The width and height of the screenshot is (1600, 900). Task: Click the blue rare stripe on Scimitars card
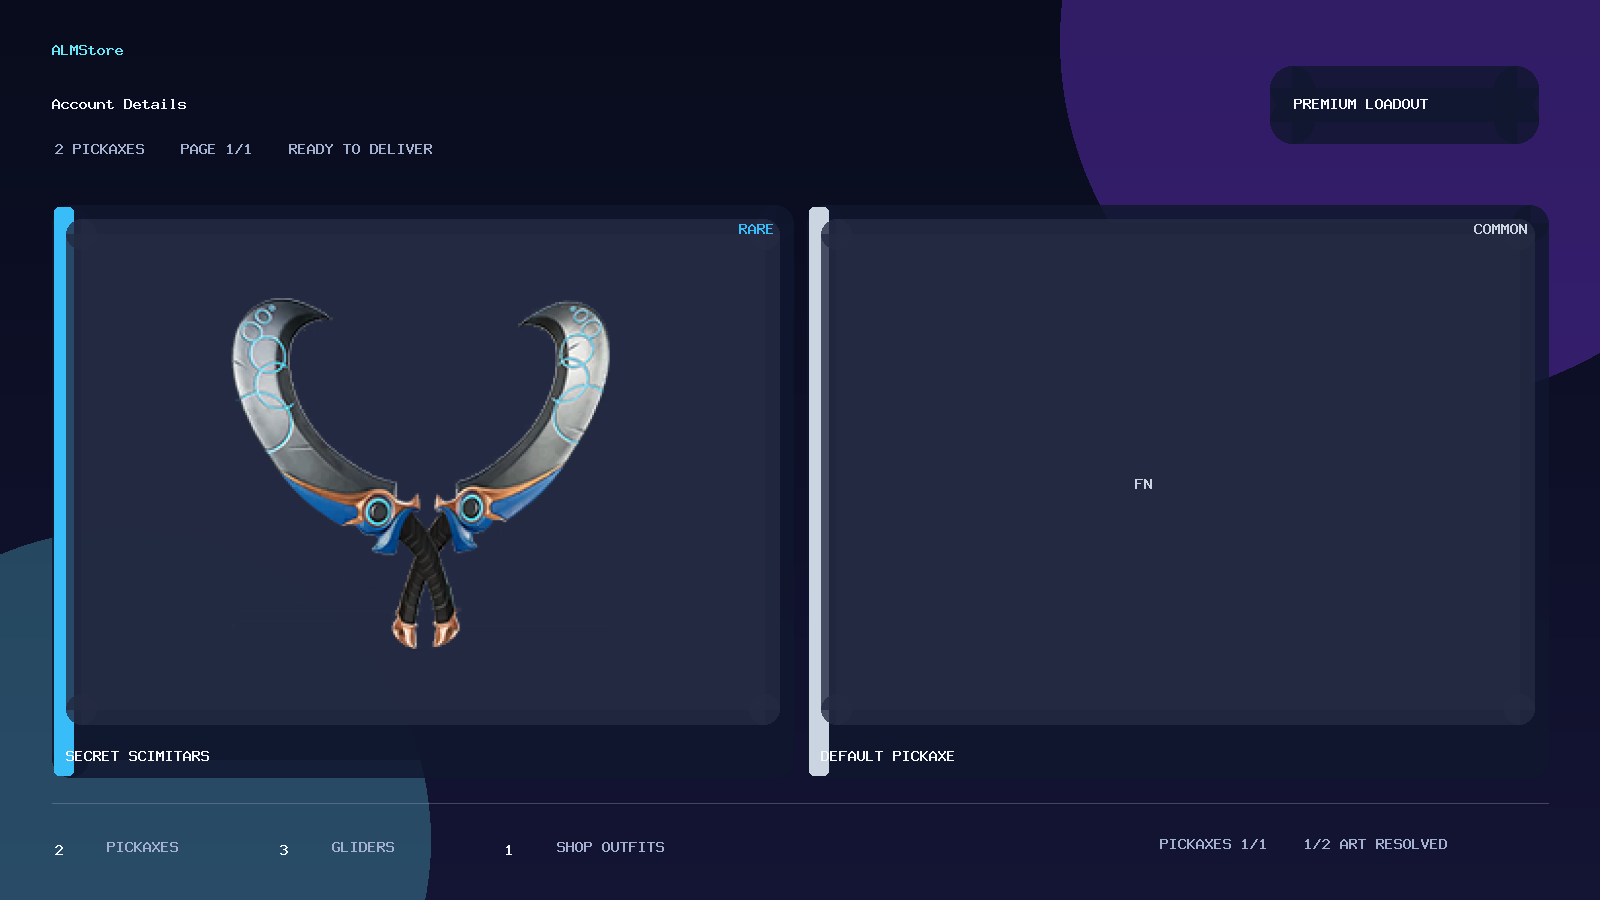tap(64, 491)
